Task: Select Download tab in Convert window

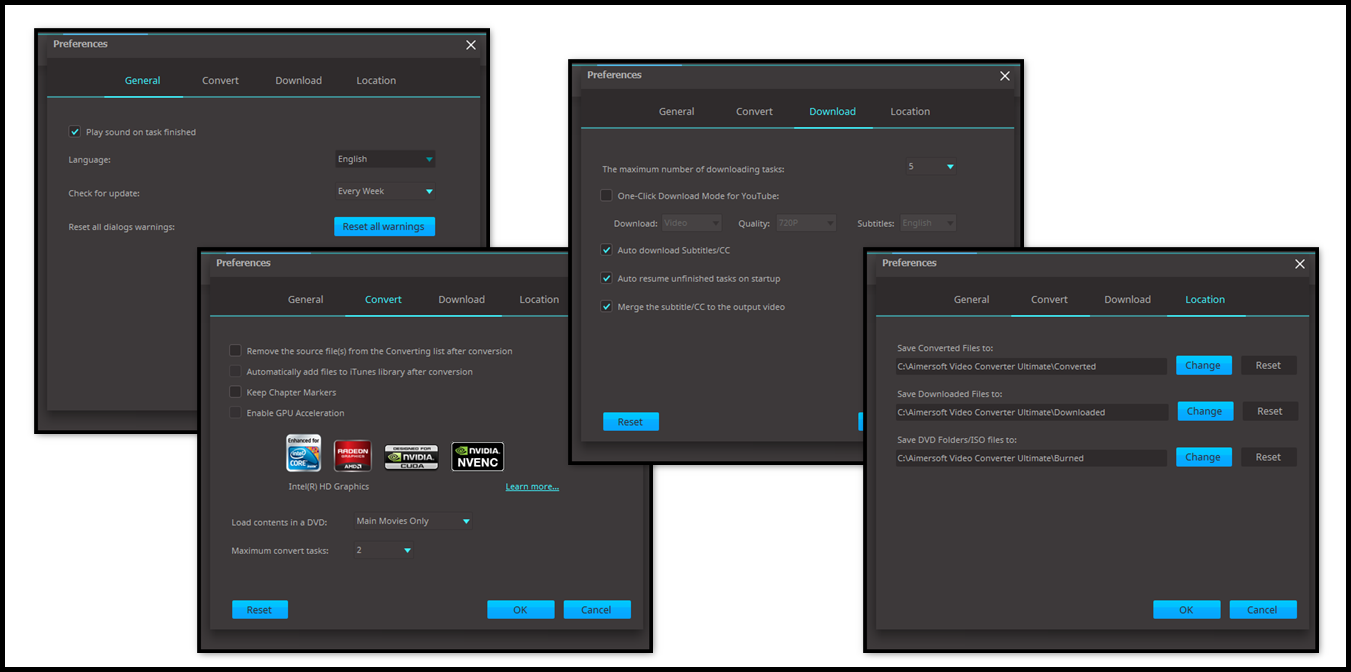Action: coord(462,300)
